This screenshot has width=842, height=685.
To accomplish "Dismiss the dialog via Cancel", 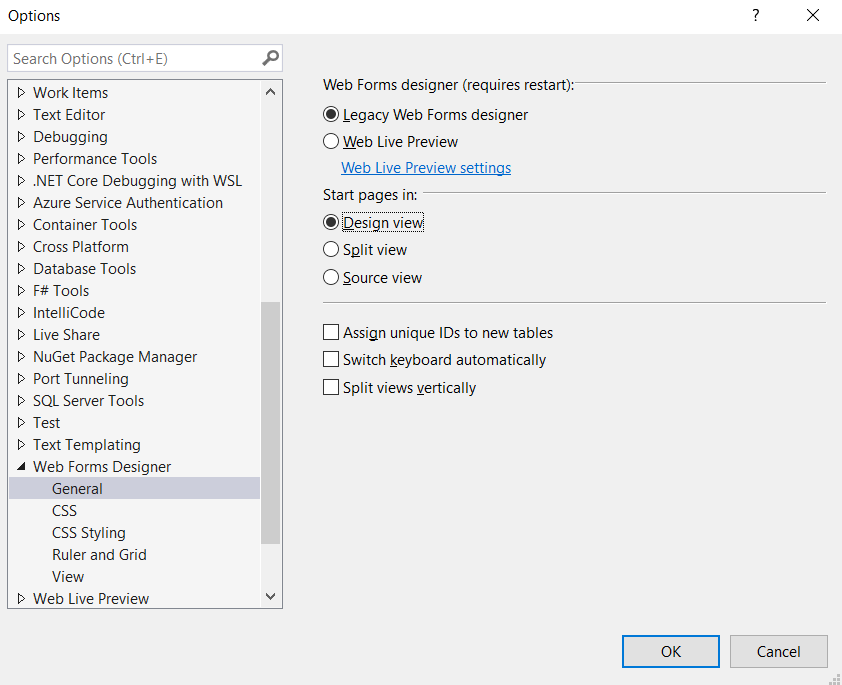I will coord(778,651).
